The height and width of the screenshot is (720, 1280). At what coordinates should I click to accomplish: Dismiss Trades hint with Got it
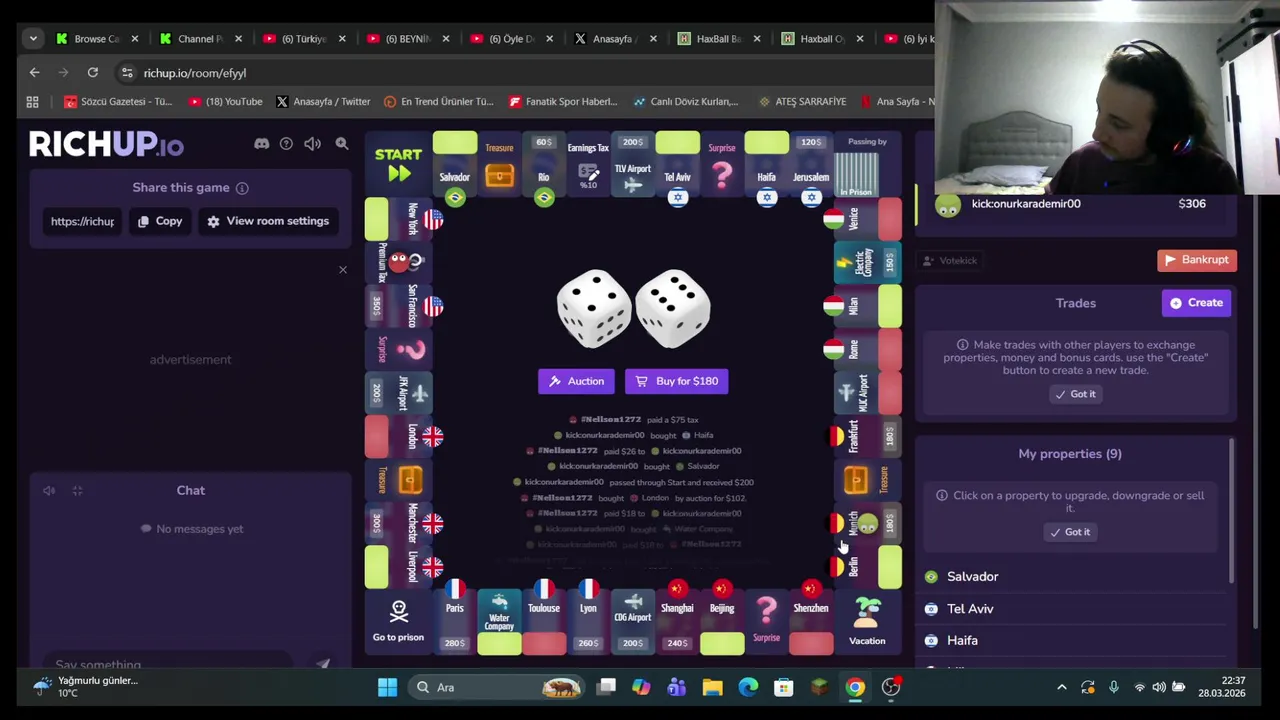pos(1075,394)
